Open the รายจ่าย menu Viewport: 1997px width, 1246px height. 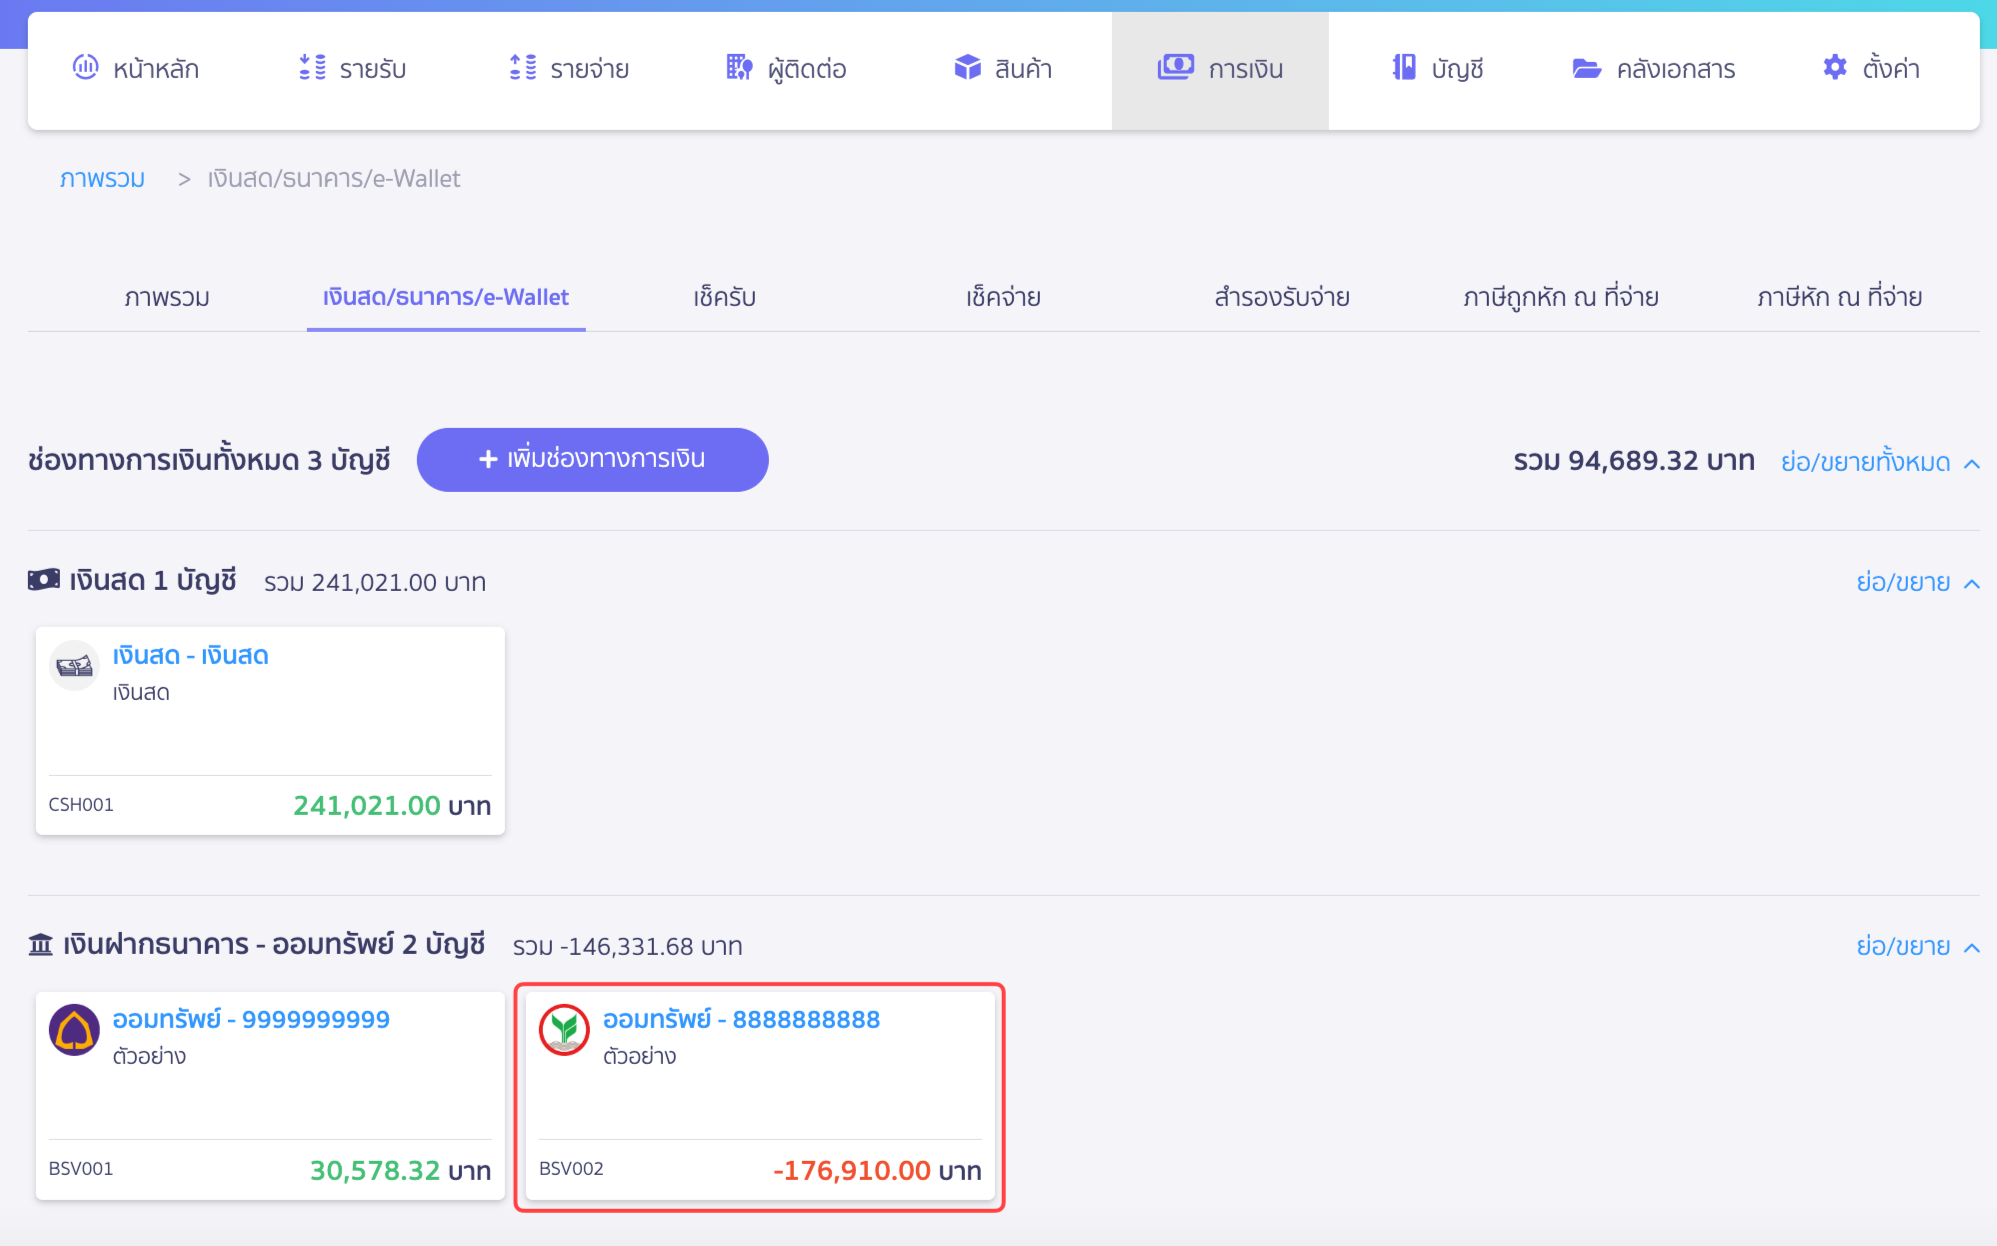tap(569, 69)
